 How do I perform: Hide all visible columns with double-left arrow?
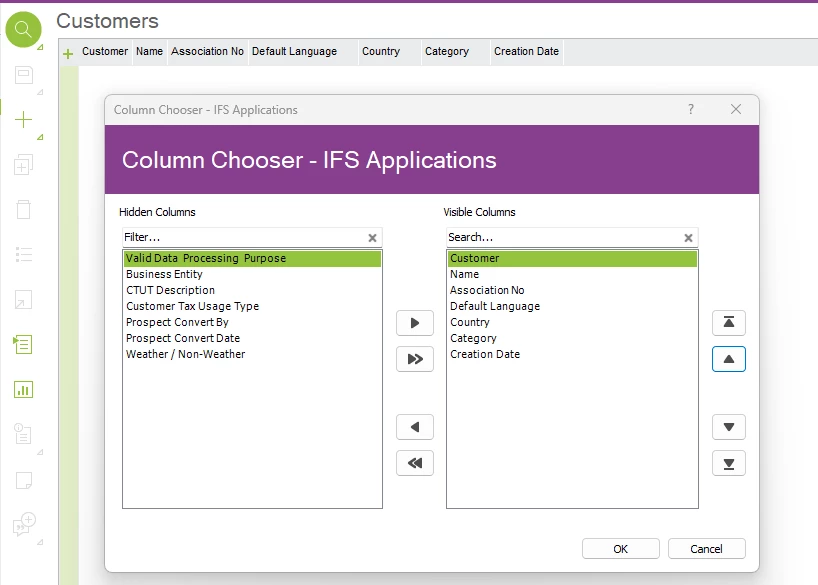point(415,463)
